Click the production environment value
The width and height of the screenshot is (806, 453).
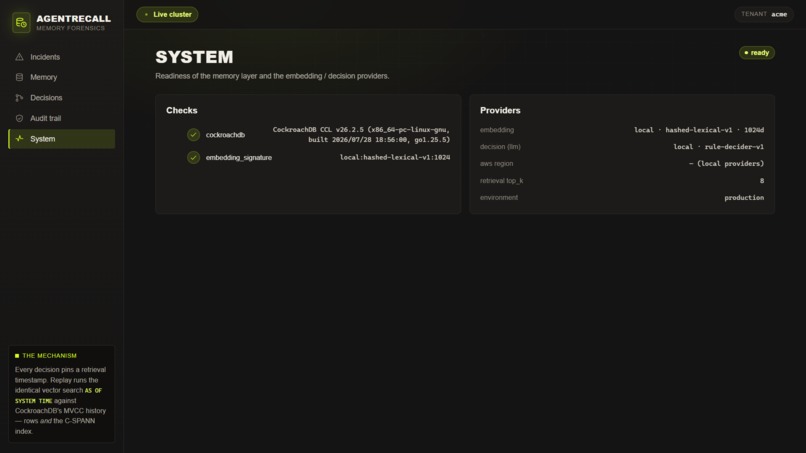tap(744, 197)
